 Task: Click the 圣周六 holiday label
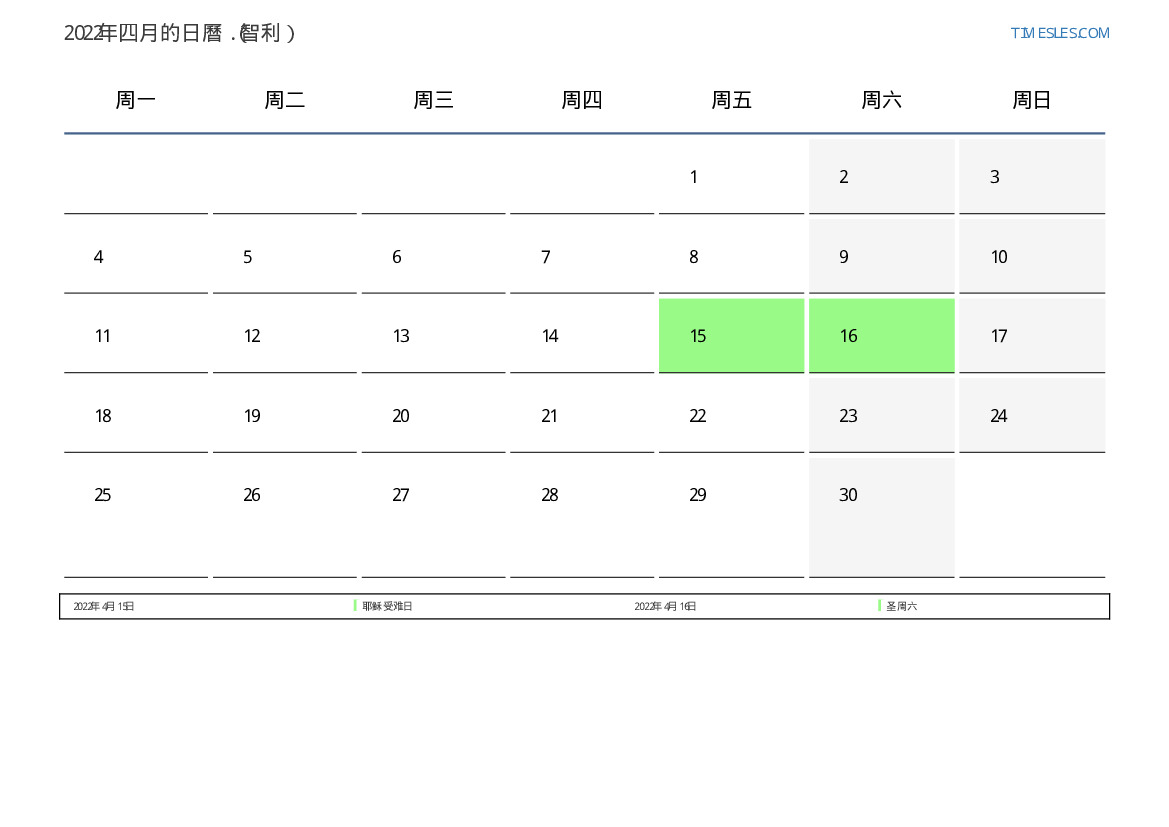pyautogui.click(x=901, y=607)
